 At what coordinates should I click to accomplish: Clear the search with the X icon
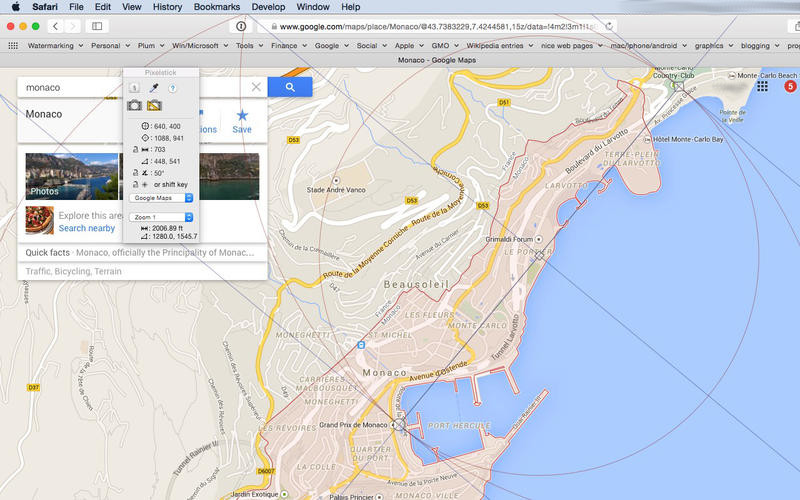coord(256,87)
